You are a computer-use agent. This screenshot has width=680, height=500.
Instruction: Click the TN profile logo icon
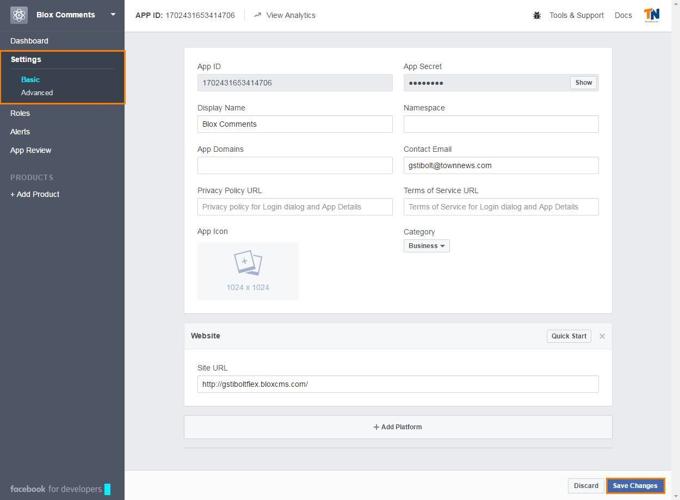[x=652, y=15]
